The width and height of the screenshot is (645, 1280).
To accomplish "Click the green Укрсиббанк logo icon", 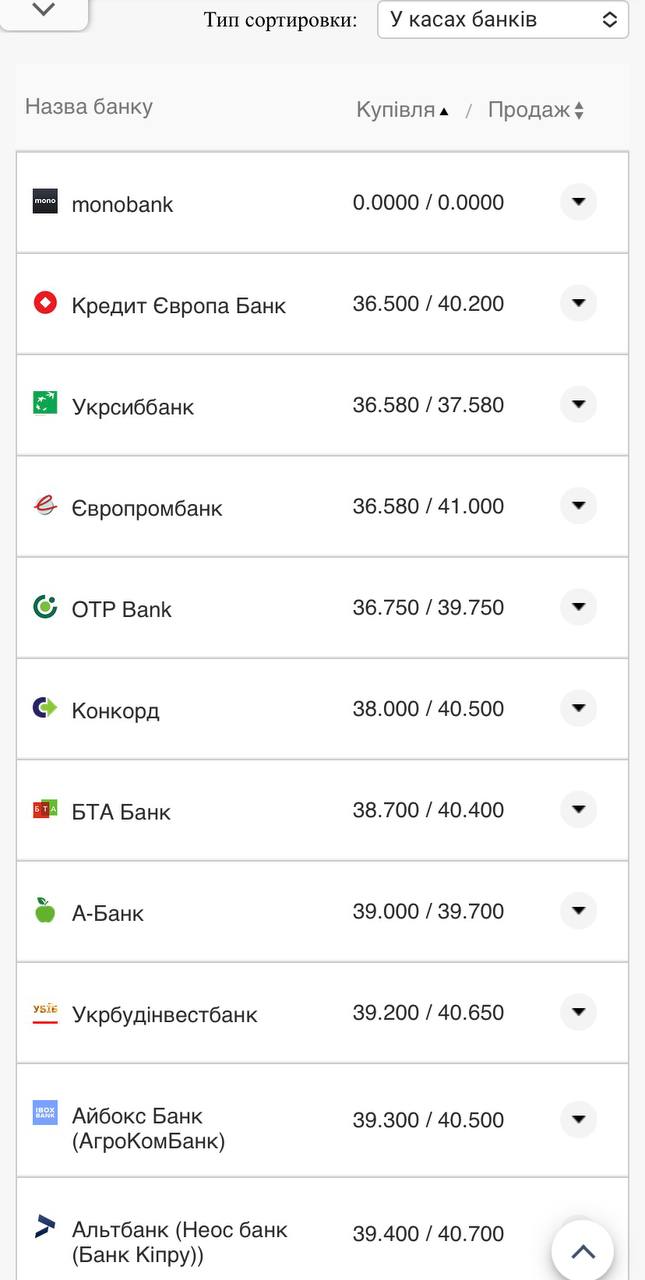I will pos(44,405).
